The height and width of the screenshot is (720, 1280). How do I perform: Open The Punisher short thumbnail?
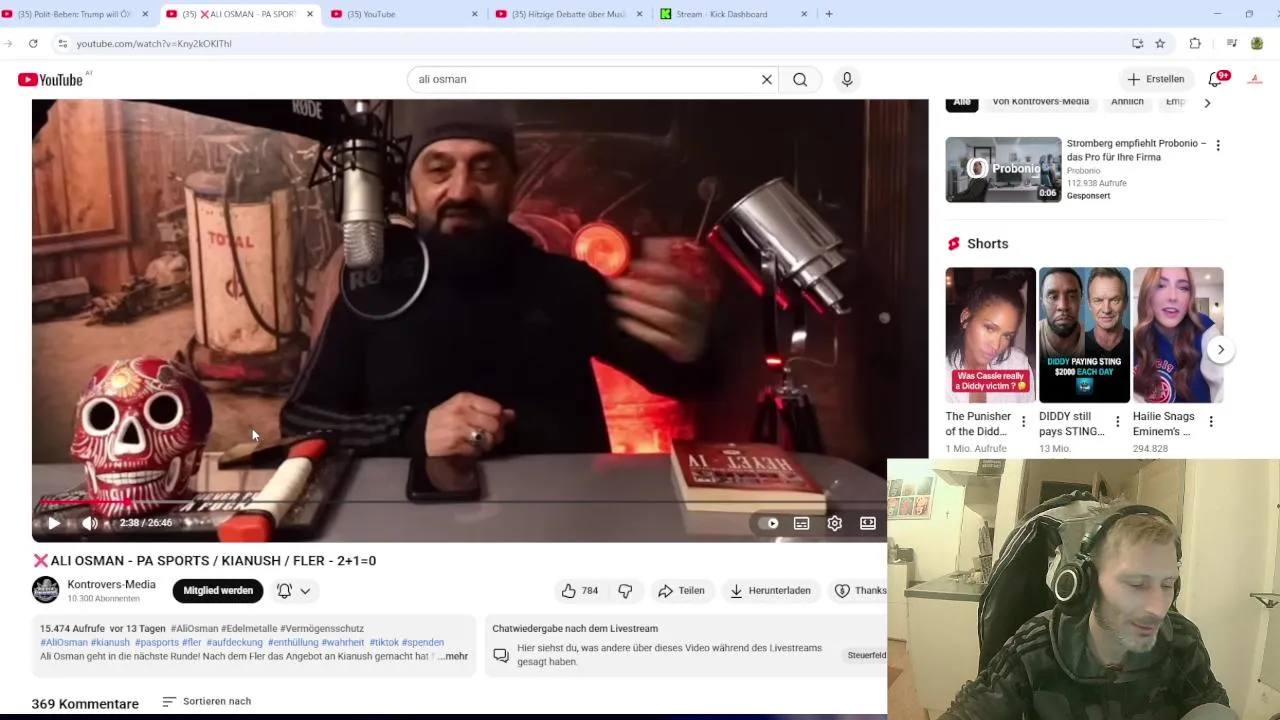(990, 334)
